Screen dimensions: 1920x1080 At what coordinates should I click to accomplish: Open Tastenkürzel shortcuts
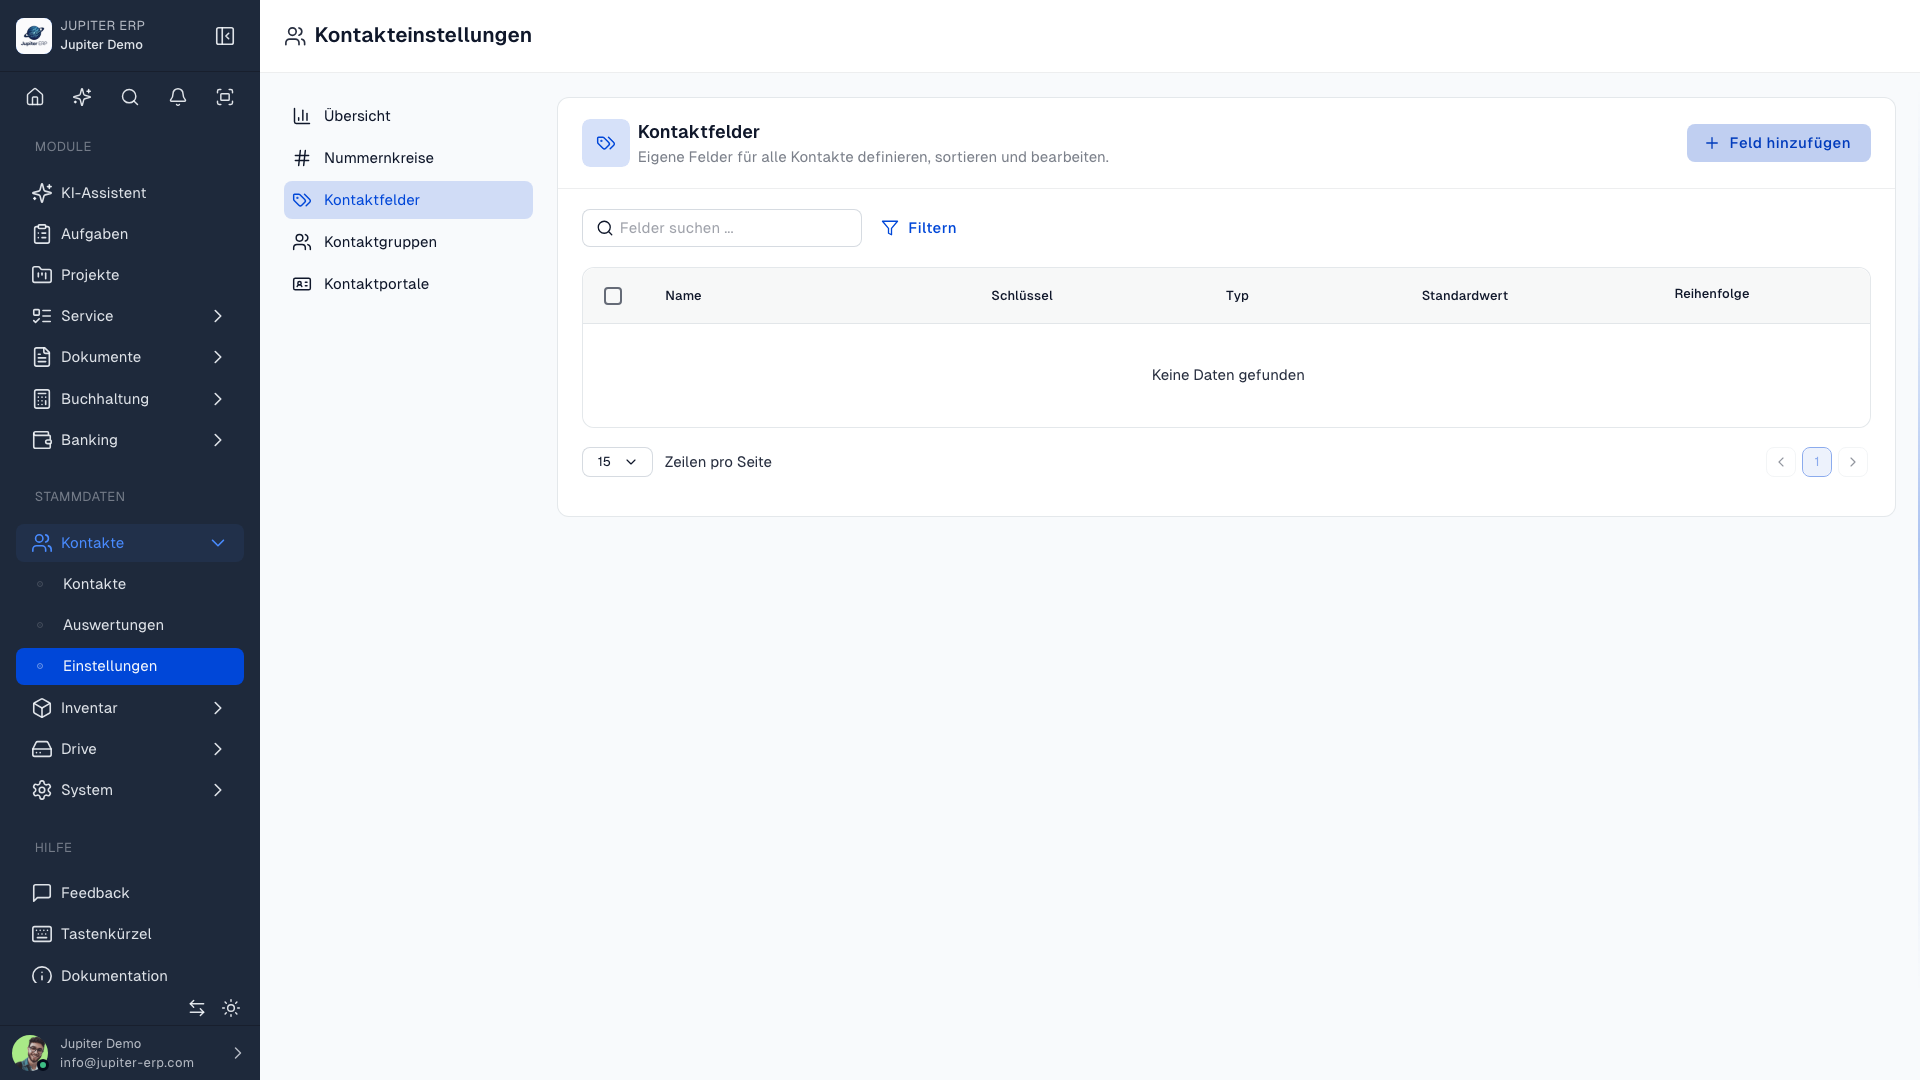pyautogui.click(x=130, y=934)
